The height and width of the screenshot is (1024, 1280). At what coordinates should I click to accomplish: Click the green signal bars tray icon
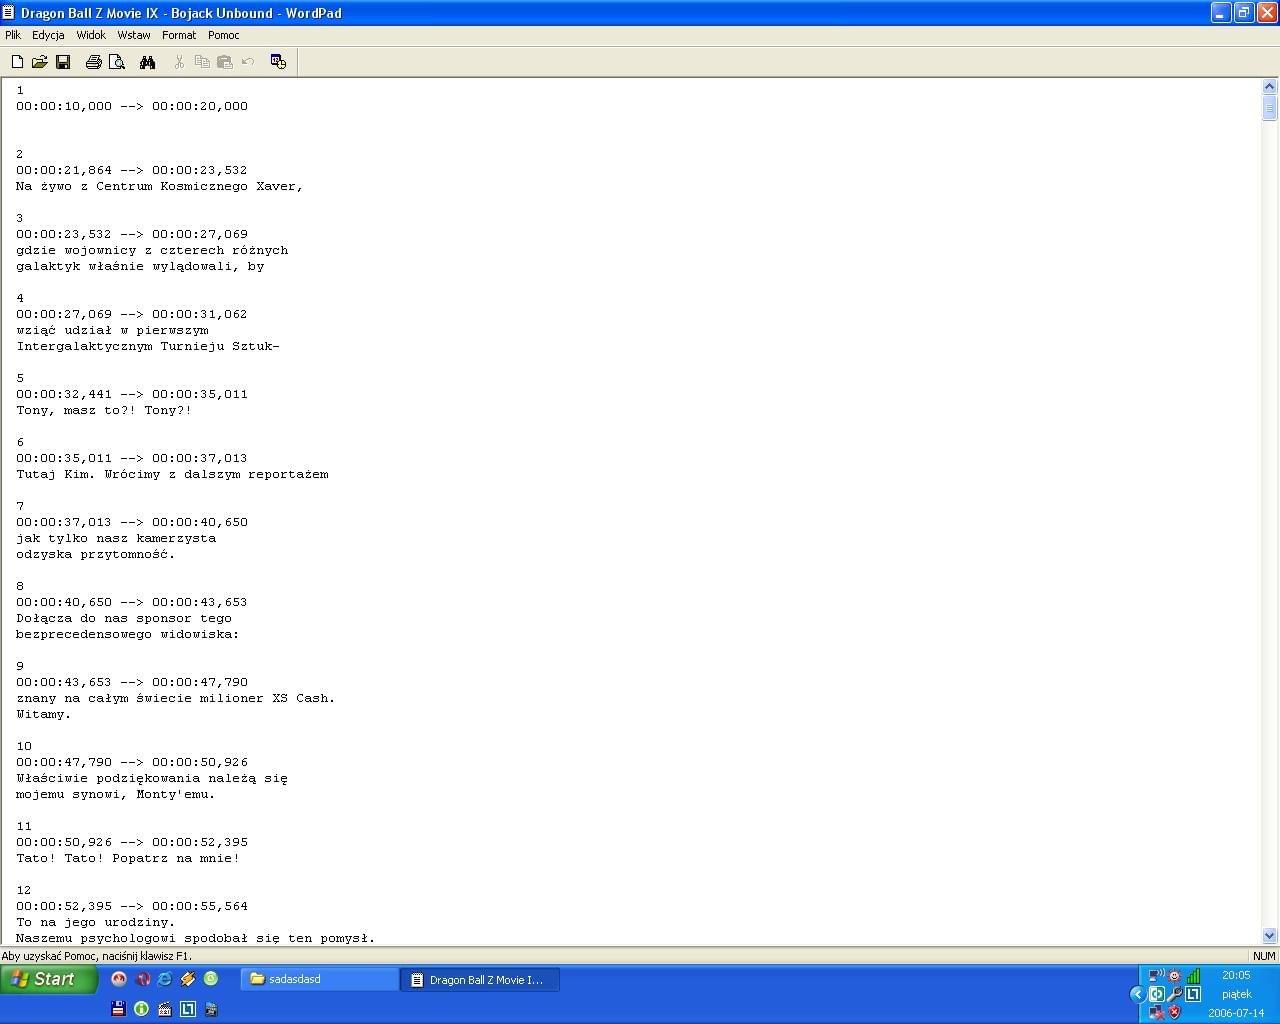(1193, 976)
